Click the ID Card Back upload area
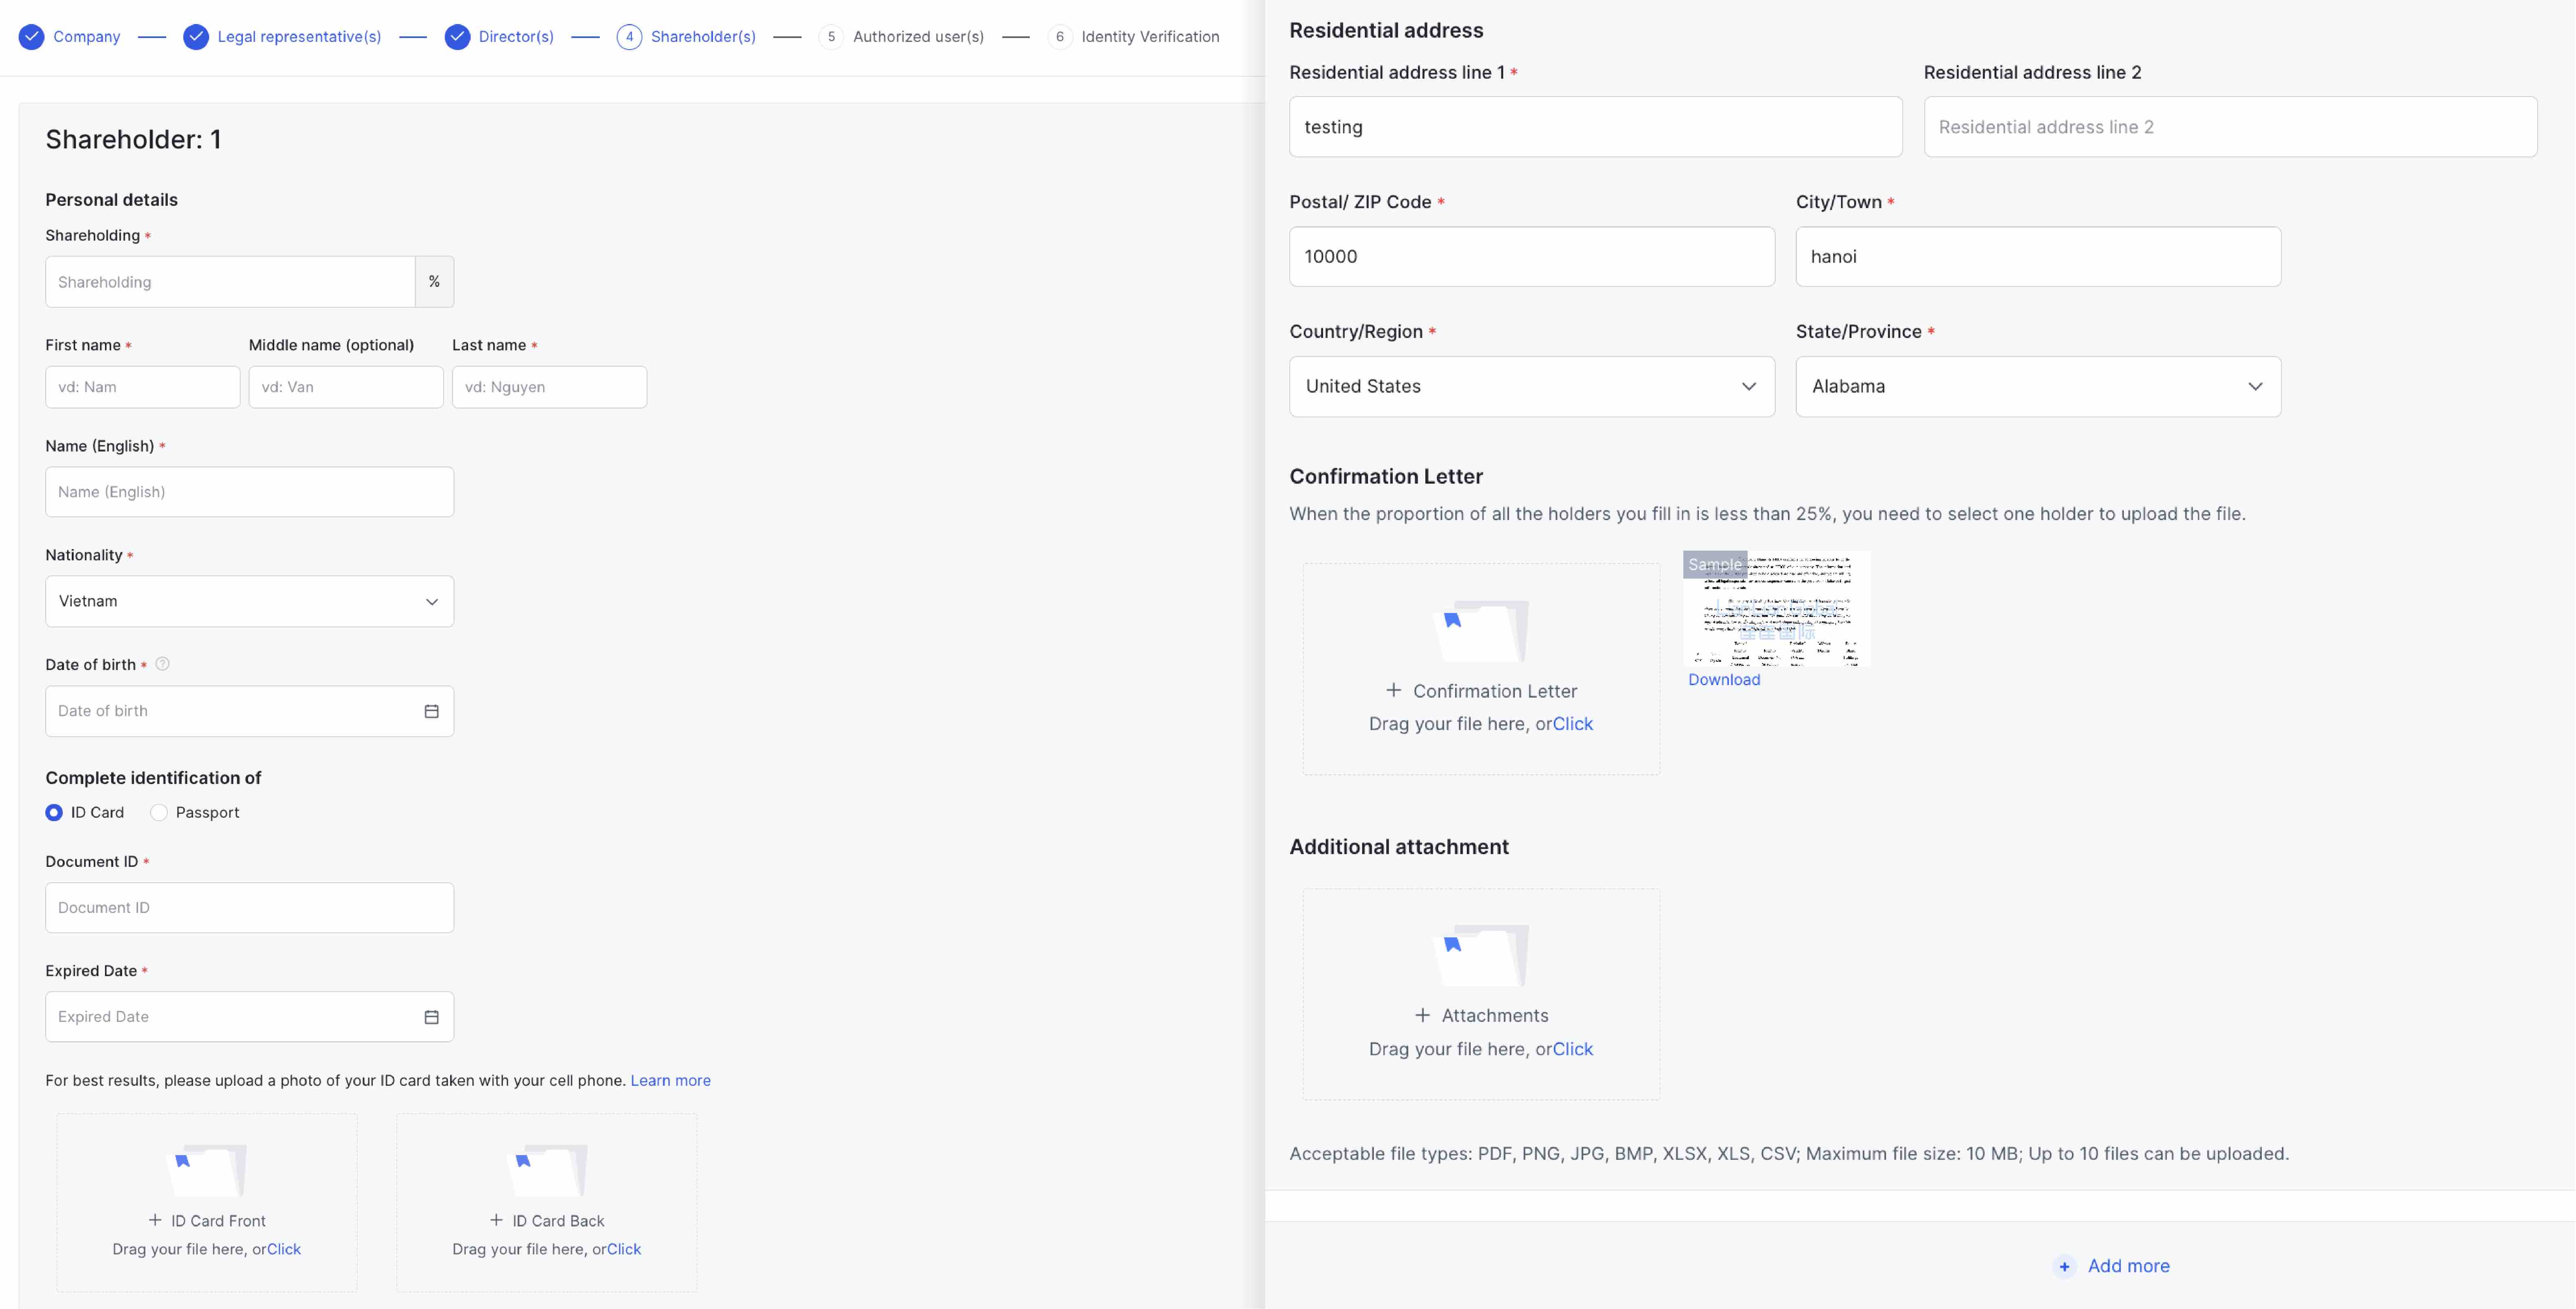 click(x=547, y=1203)
